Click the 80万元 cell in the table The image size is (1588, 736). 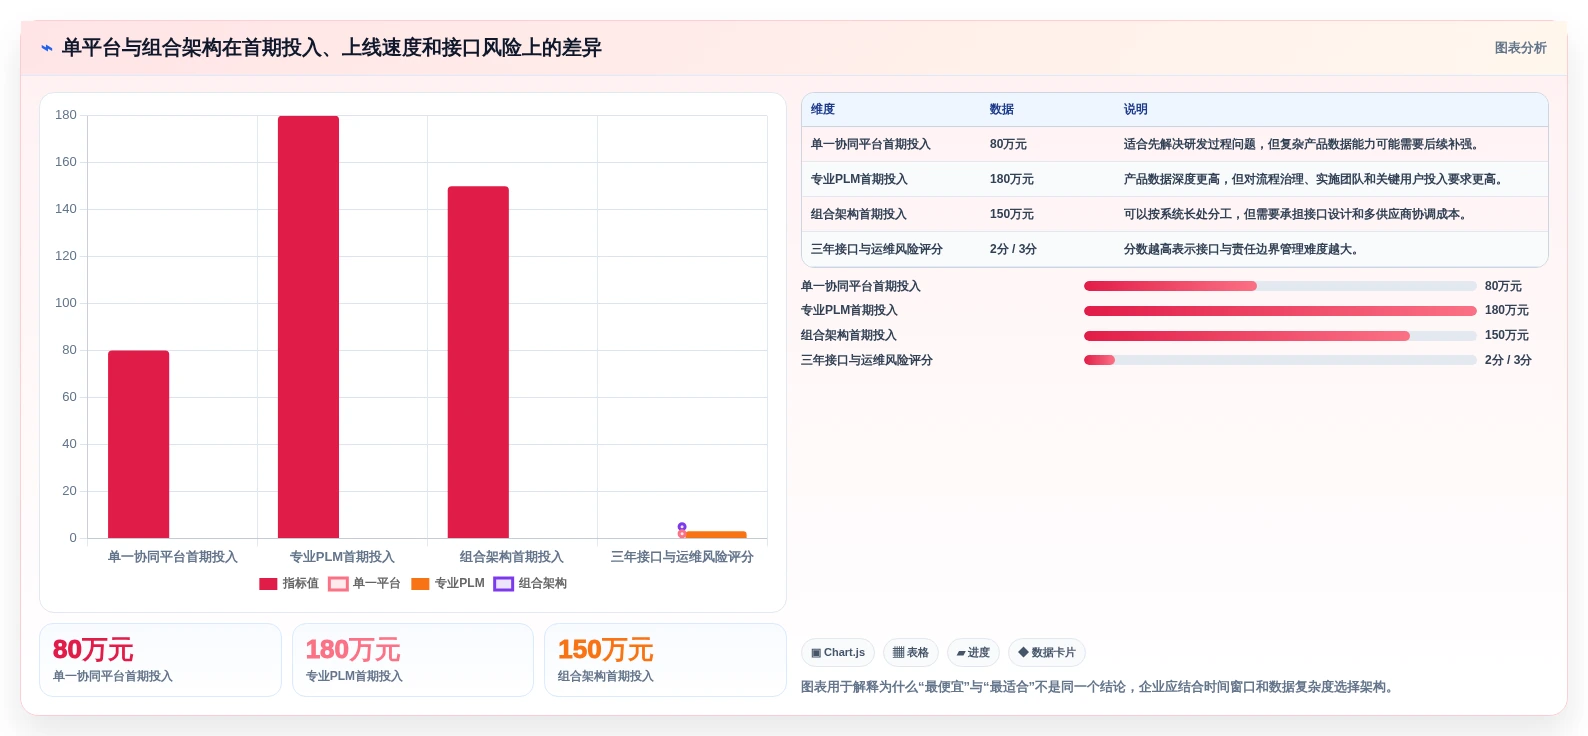(1008, 145)
